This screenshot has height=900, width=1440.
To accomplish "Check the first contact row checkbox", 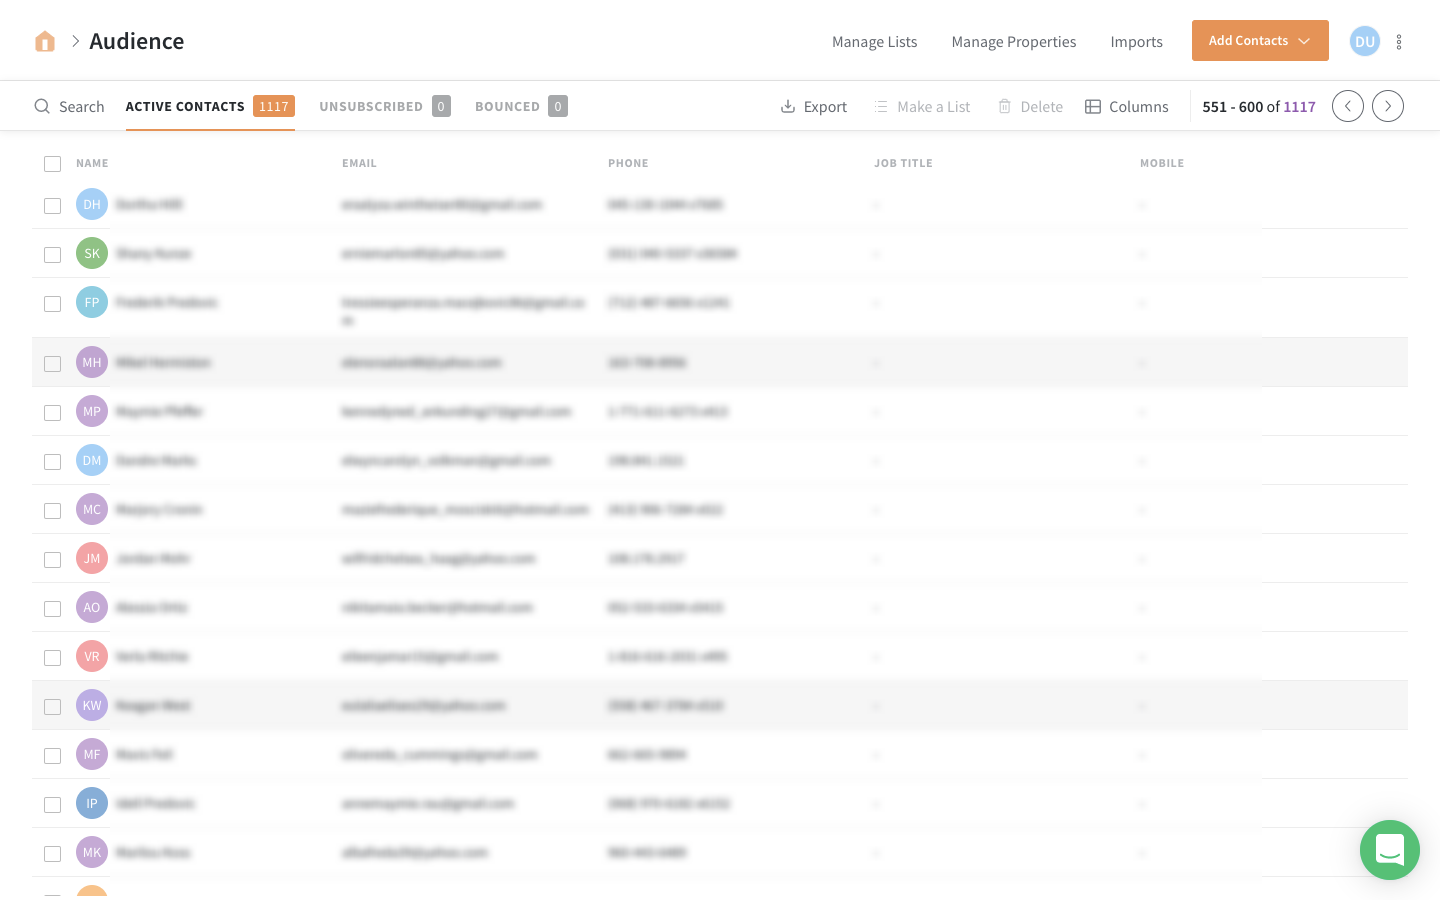I will click(x=52, y=205).
